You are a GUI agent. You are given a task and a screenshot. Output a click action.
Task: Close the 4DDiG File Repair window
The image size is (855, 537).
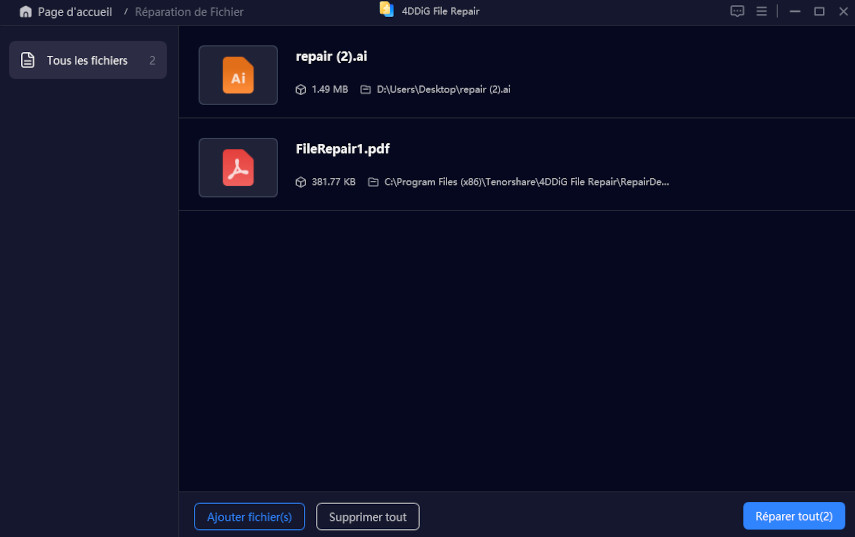click(x=843, y=11)
